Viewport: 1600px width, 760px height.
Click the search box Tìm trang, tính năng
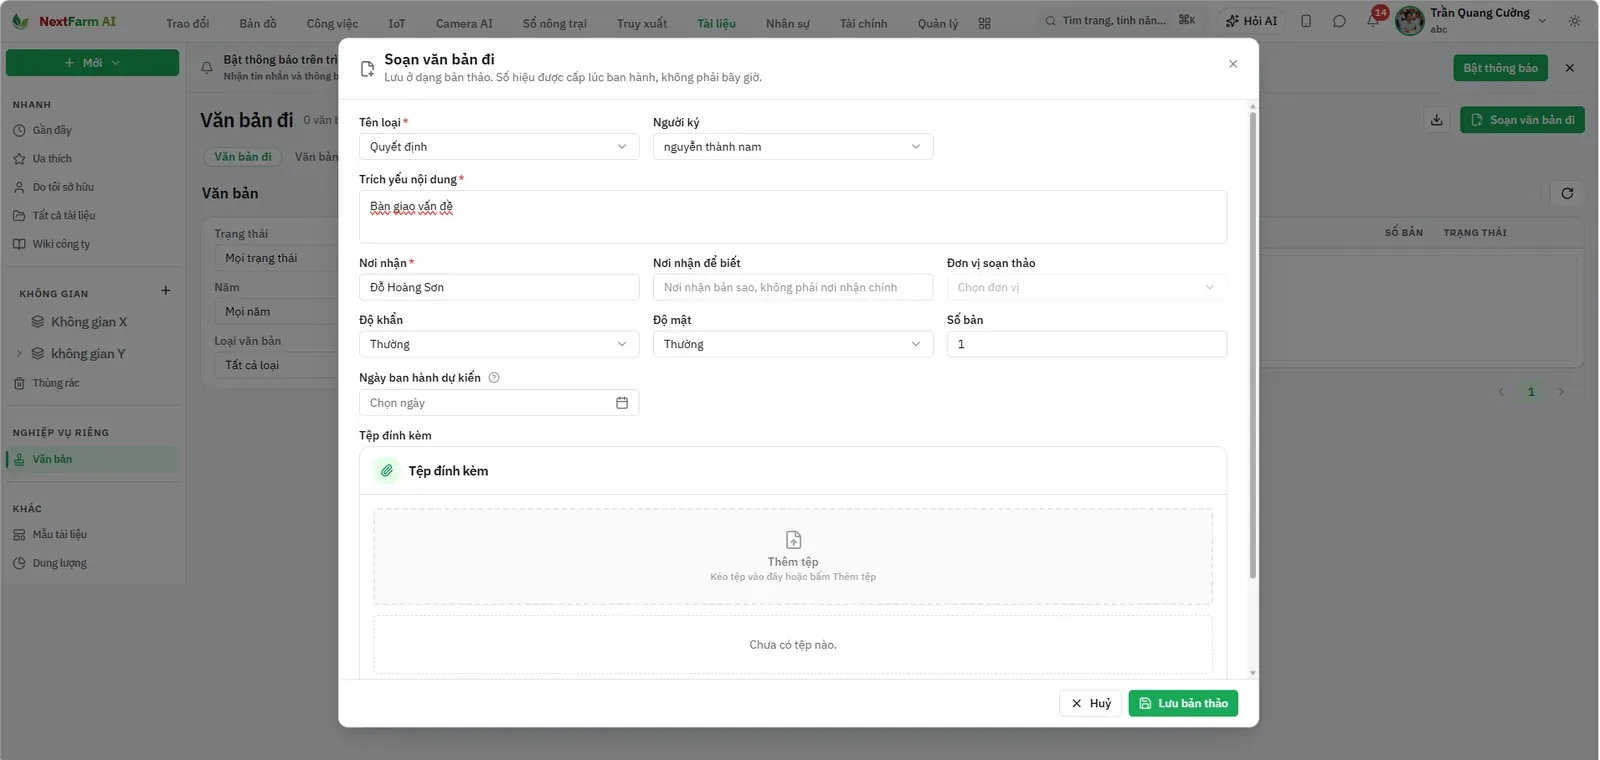[x=1119, y=20]
